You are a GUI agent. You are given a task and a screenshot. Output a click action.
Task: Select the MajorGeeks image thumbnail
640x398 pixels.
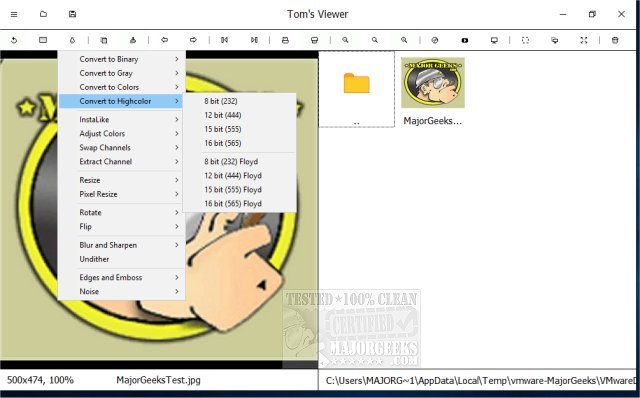pos(433,82)
